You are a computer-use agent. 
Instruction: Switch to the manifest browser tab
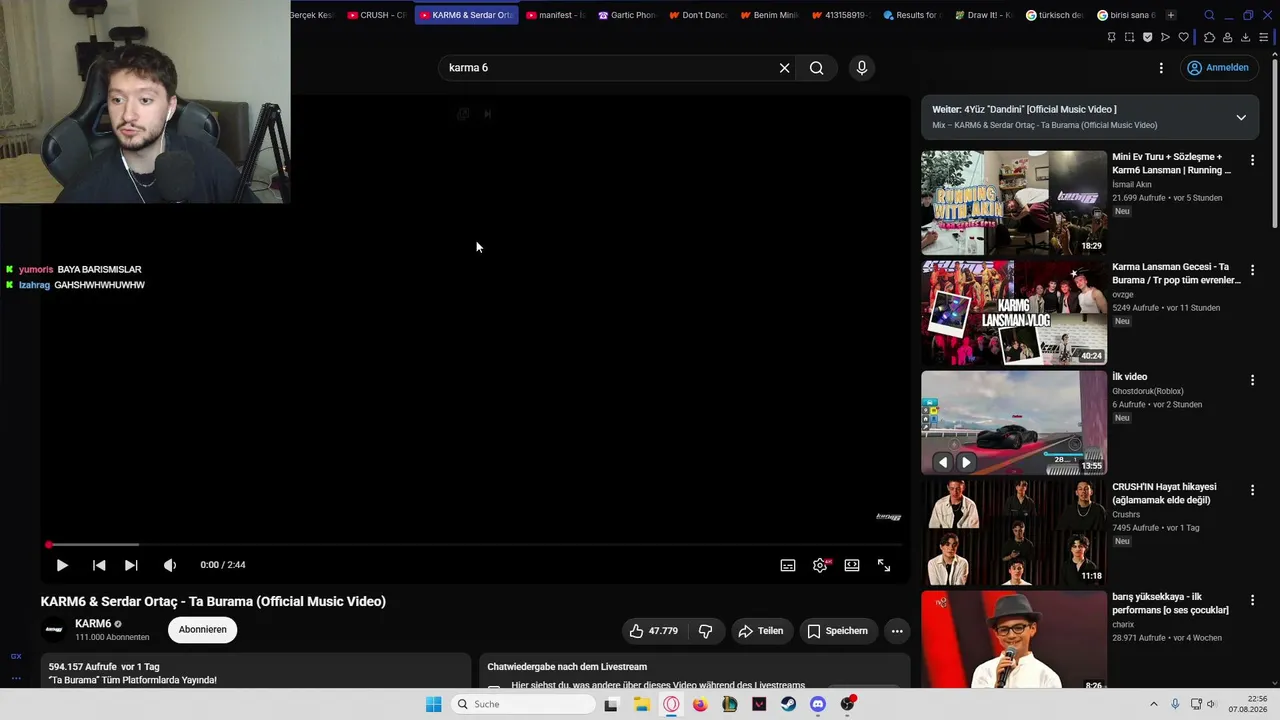click(x=555, y=15)
